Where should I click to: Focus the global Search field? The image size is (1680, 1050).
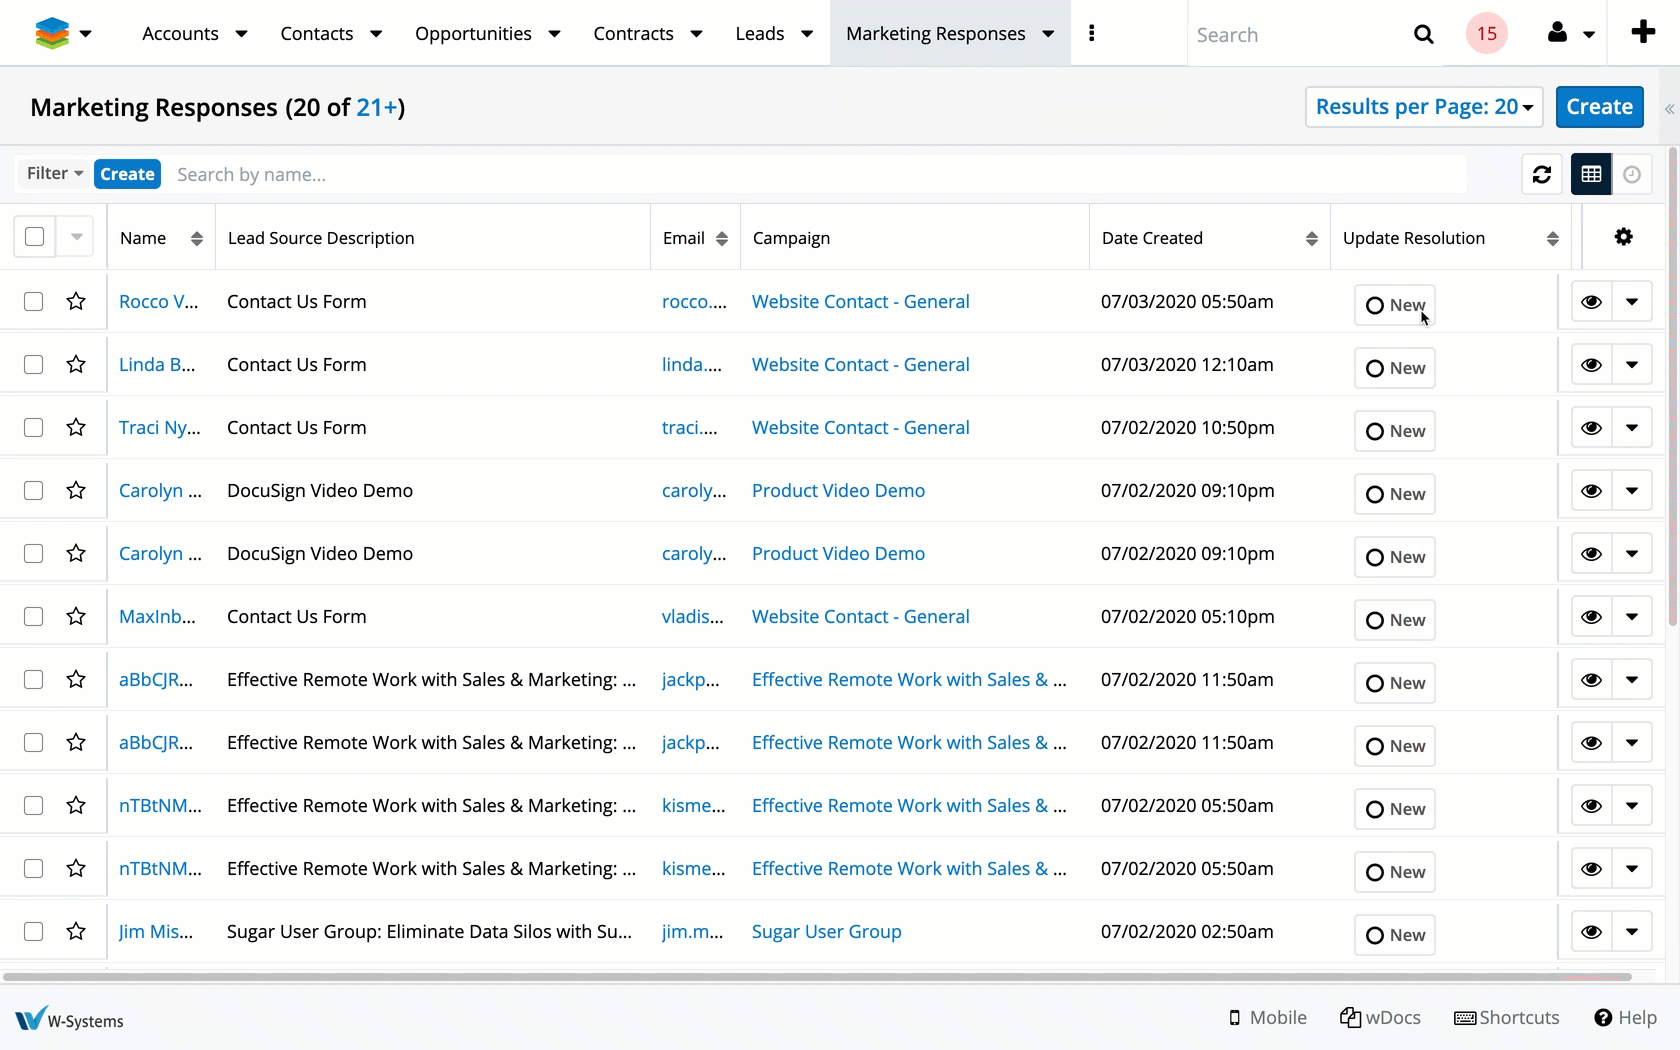1298,35
